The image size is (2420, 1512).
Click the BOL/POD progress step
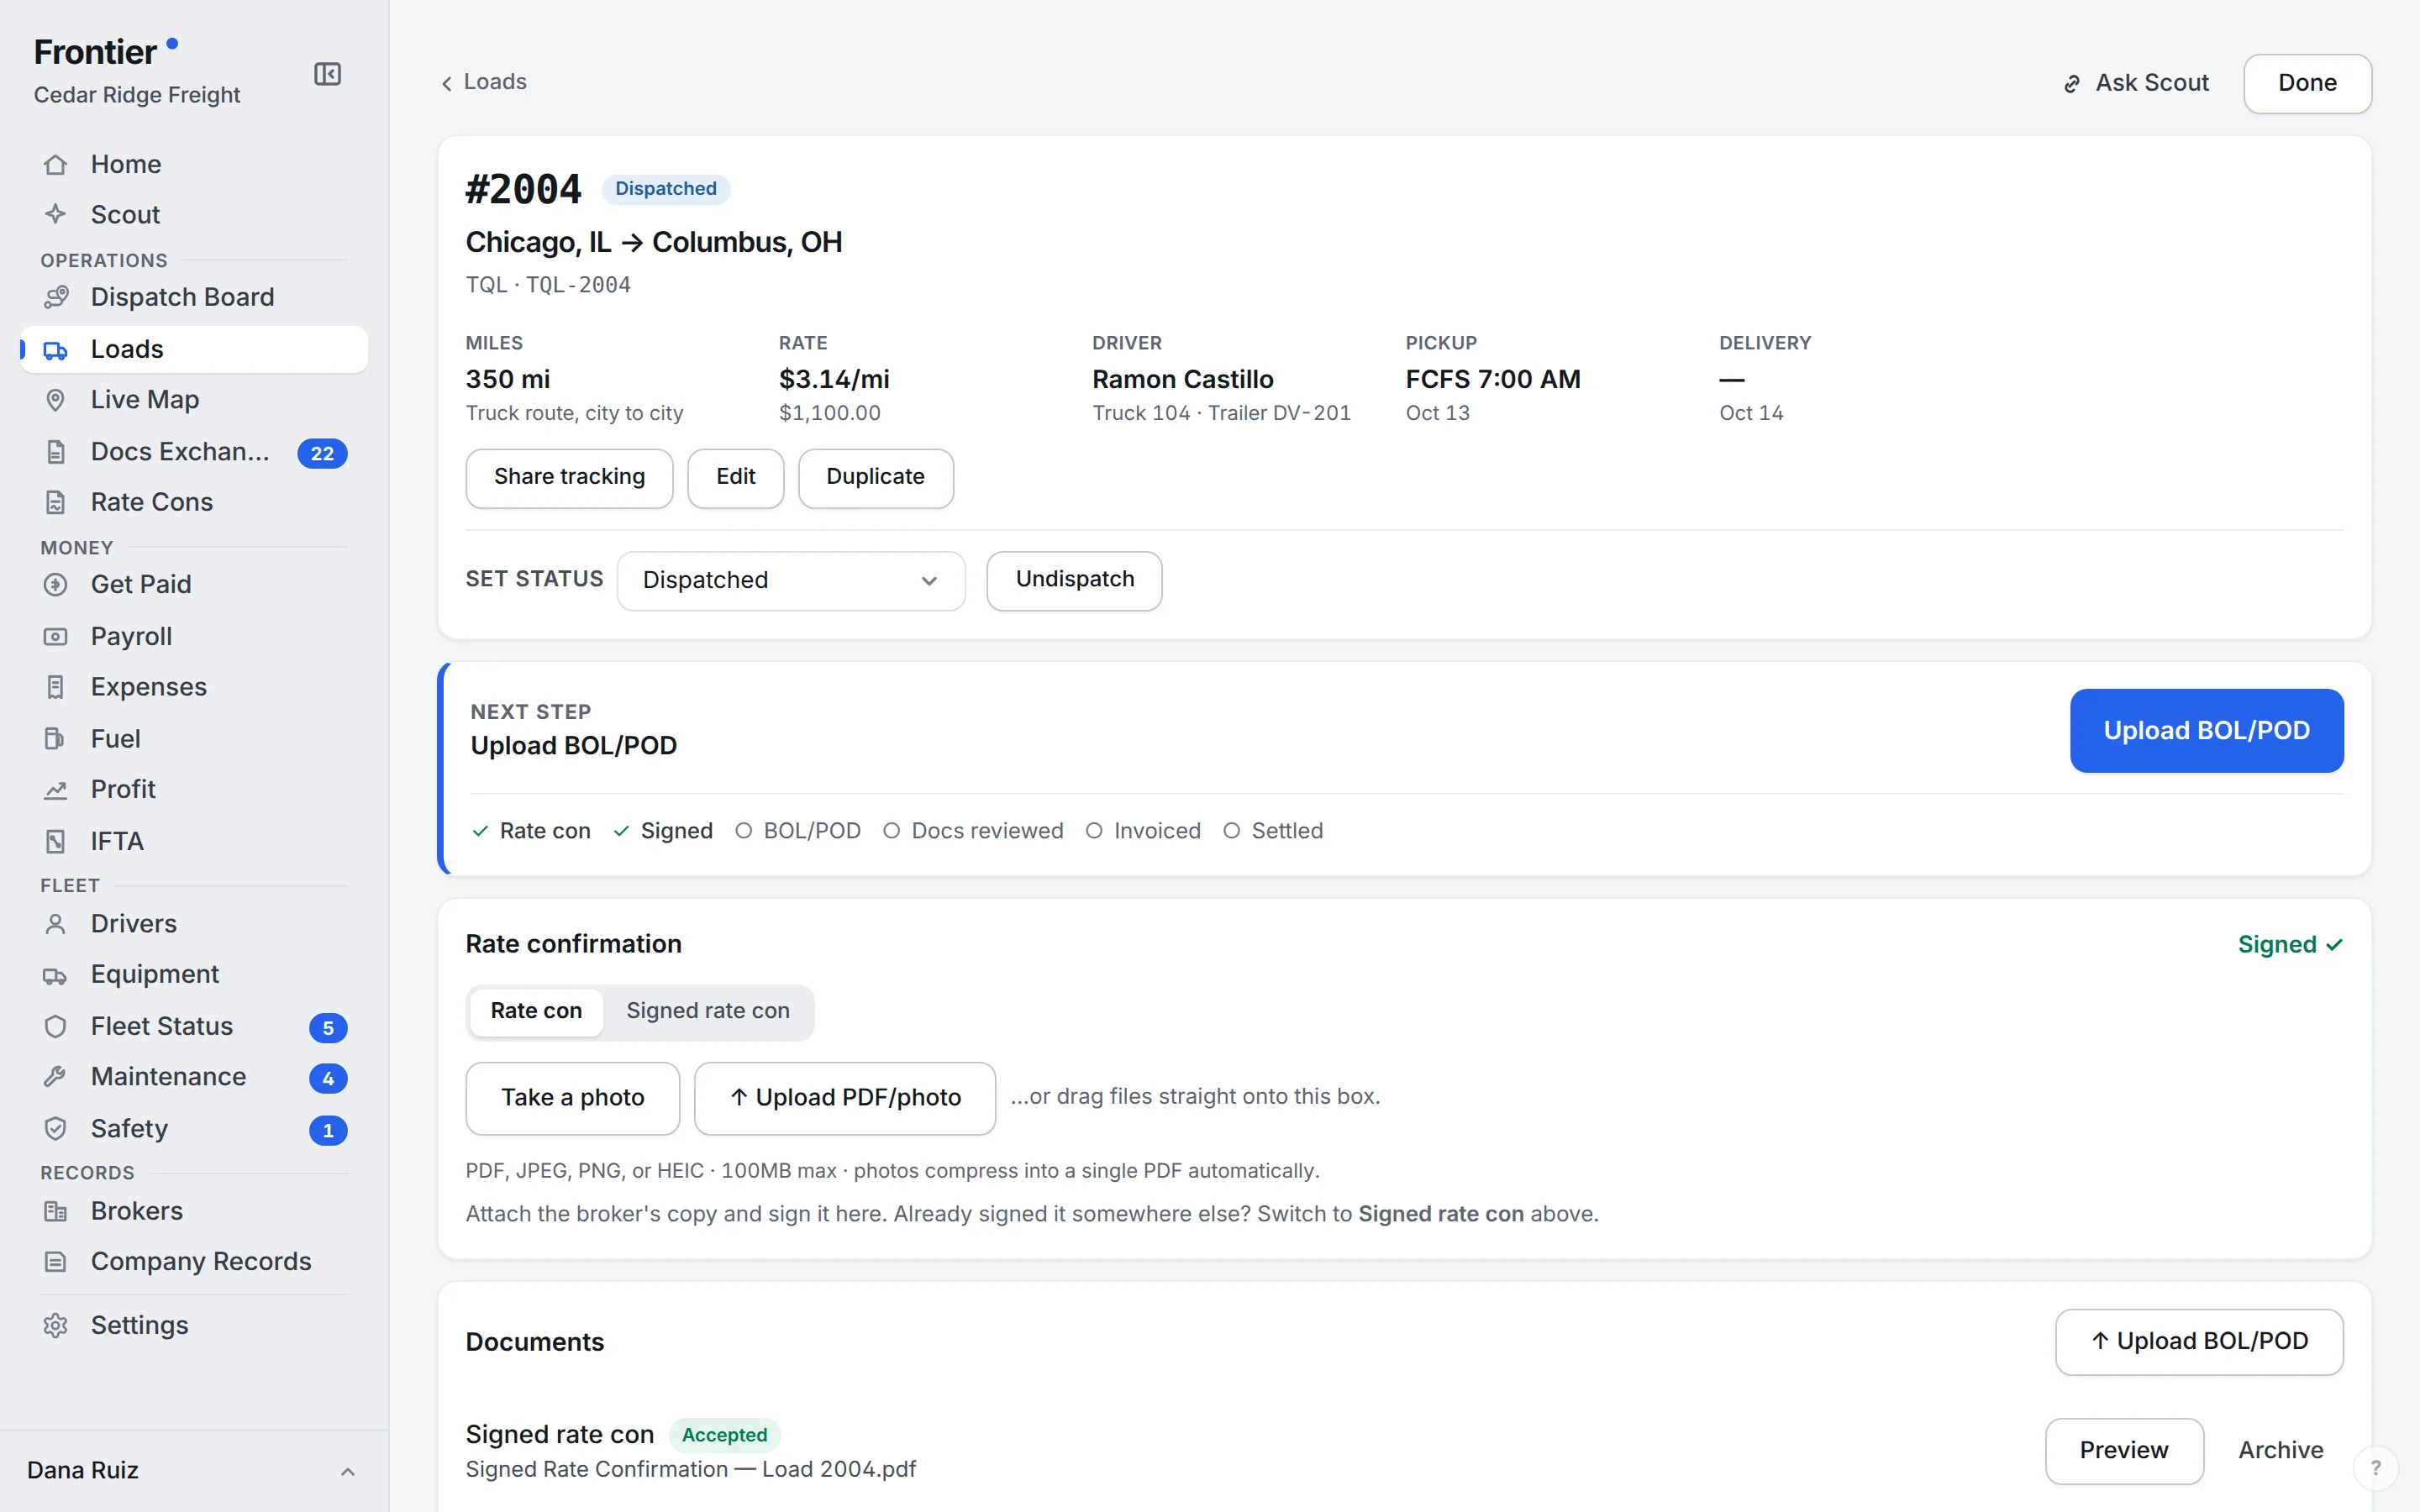(798, 831)
